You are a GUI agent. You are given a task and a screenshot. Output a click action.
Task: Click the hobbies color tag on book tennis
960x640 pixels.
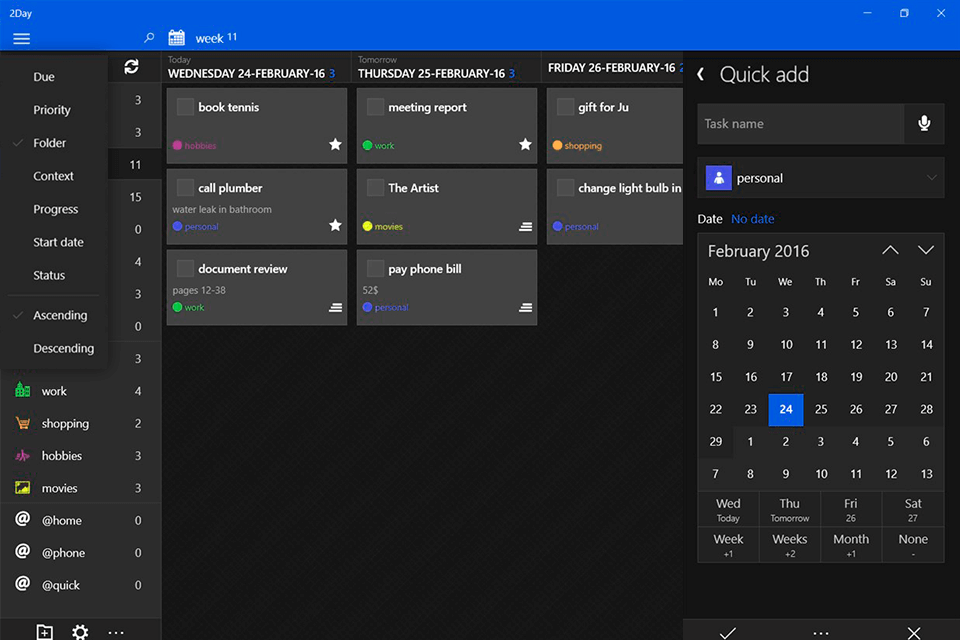pyautogui.click(x=195, y=145)
